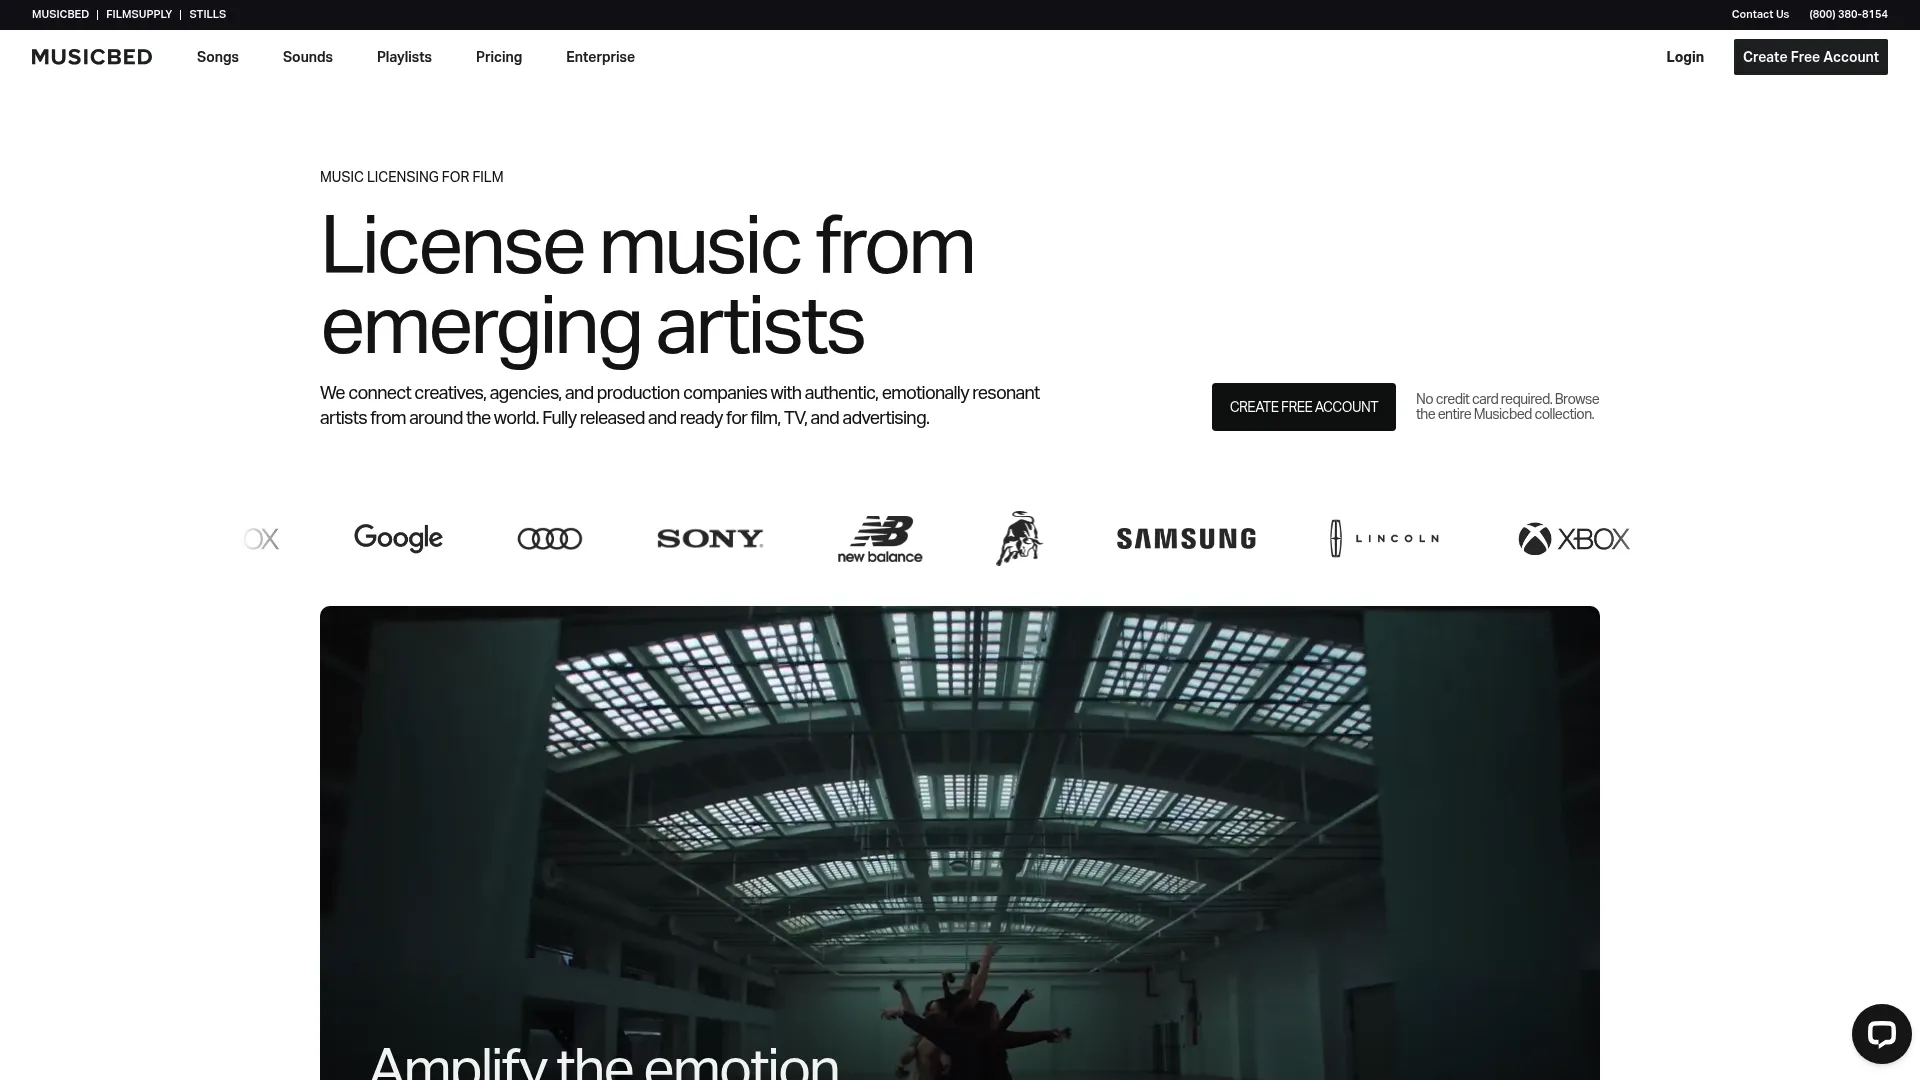Select the Musicbed link in top bar
This screenshot has width=1920, height=1080.
(x=60, y=14)
